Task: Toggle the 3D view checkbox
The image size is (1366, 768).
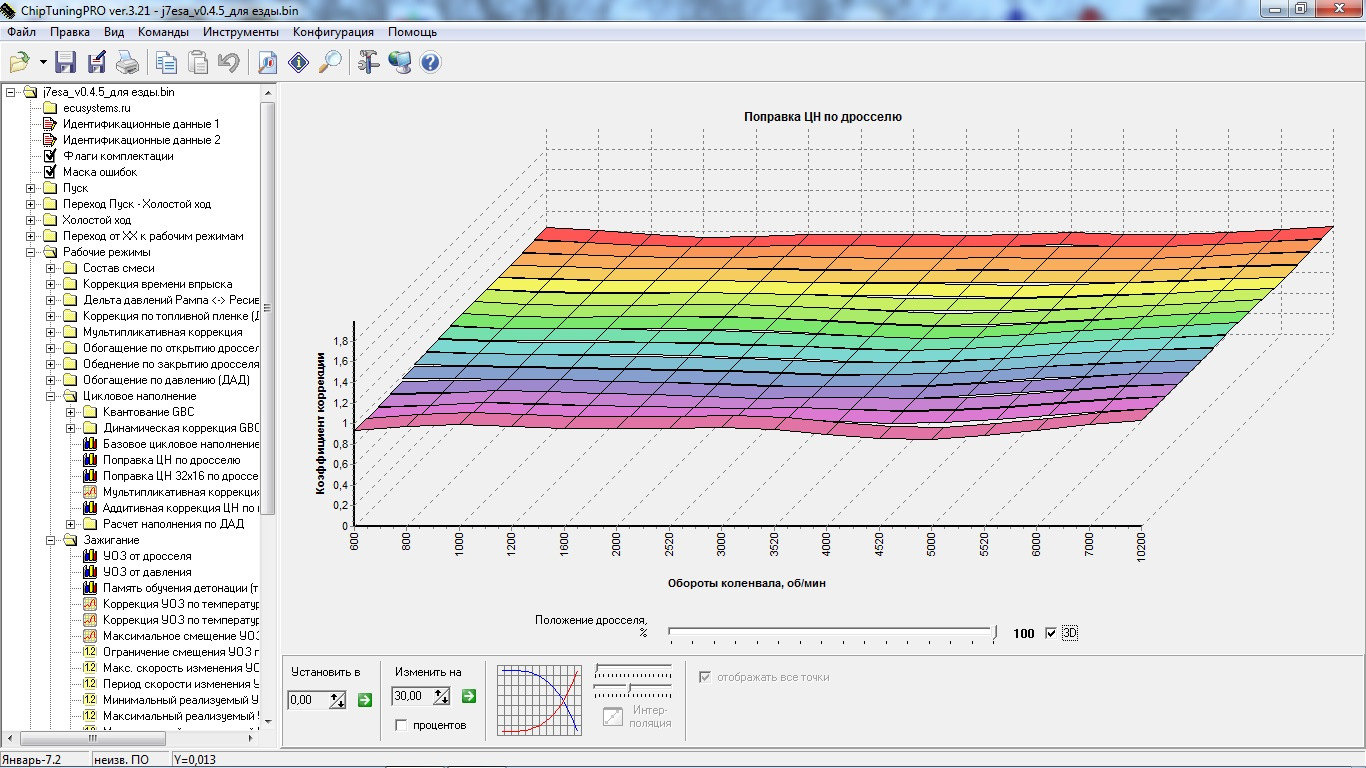Action: click(1050, 633)
